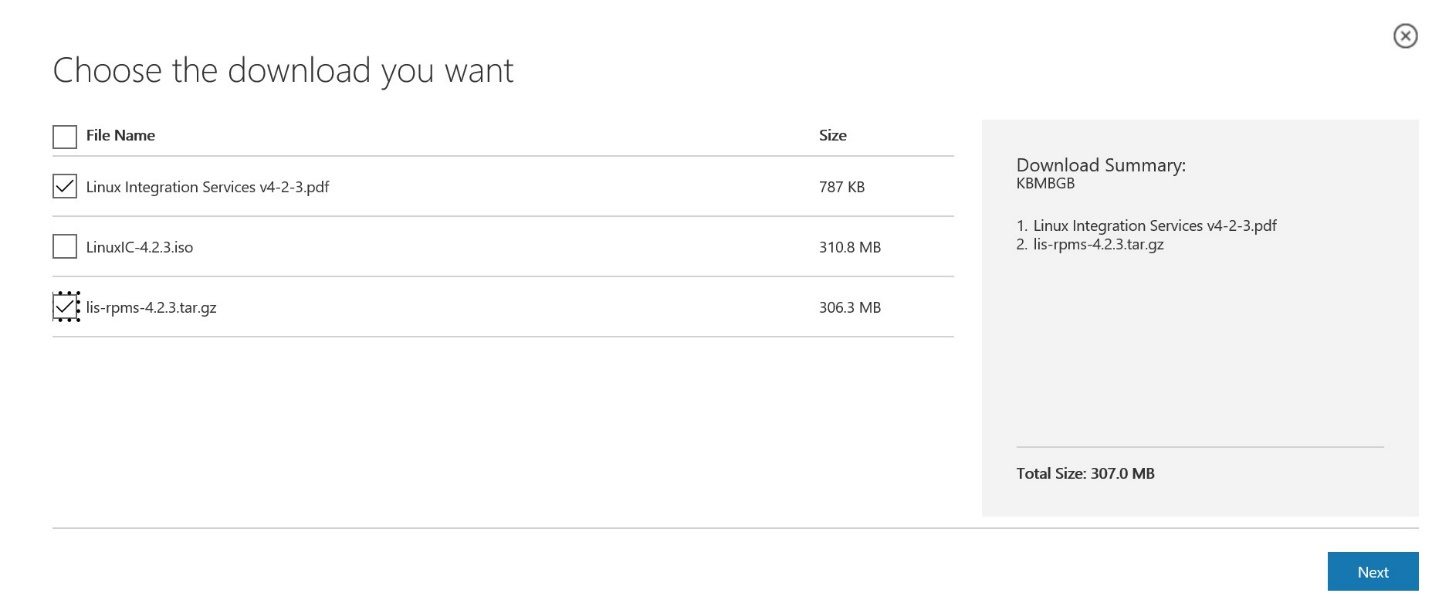Select the lis-rpms-4.2.3.tar.gz file name in the list

pos(151,308)
